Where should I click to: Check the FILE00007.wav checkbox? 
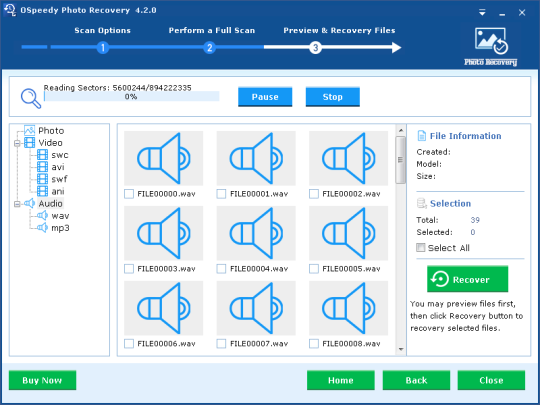point(221,344)
